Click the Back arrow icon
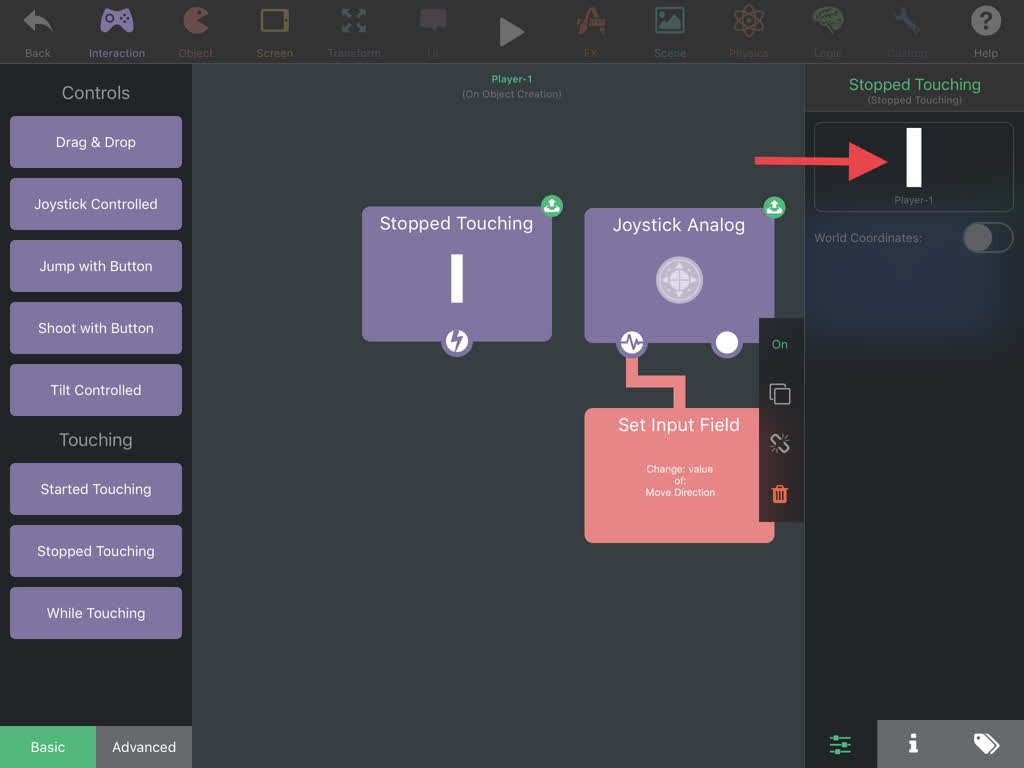Viewport: 1024px width, 768px height. coord(37,22)
